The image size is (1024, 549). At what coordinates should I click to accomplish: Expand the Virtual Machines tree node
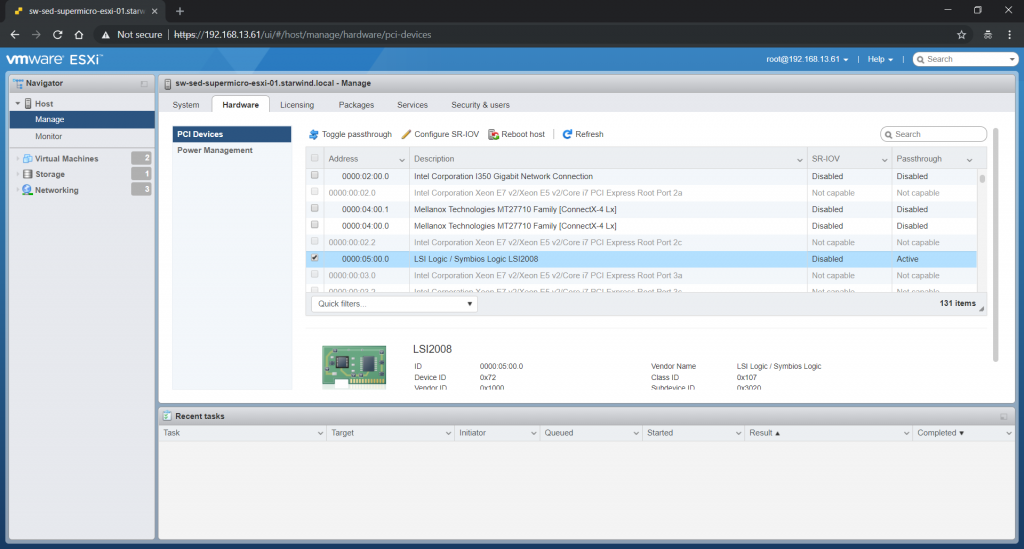click(18, 159)
